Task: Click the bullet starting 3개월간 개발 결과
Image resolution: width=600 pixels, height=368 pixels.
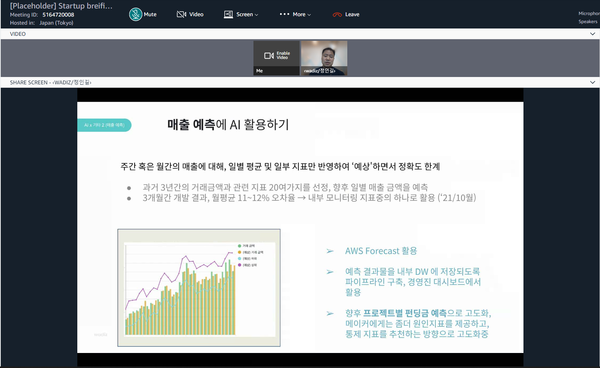Action: click(309, 198)
